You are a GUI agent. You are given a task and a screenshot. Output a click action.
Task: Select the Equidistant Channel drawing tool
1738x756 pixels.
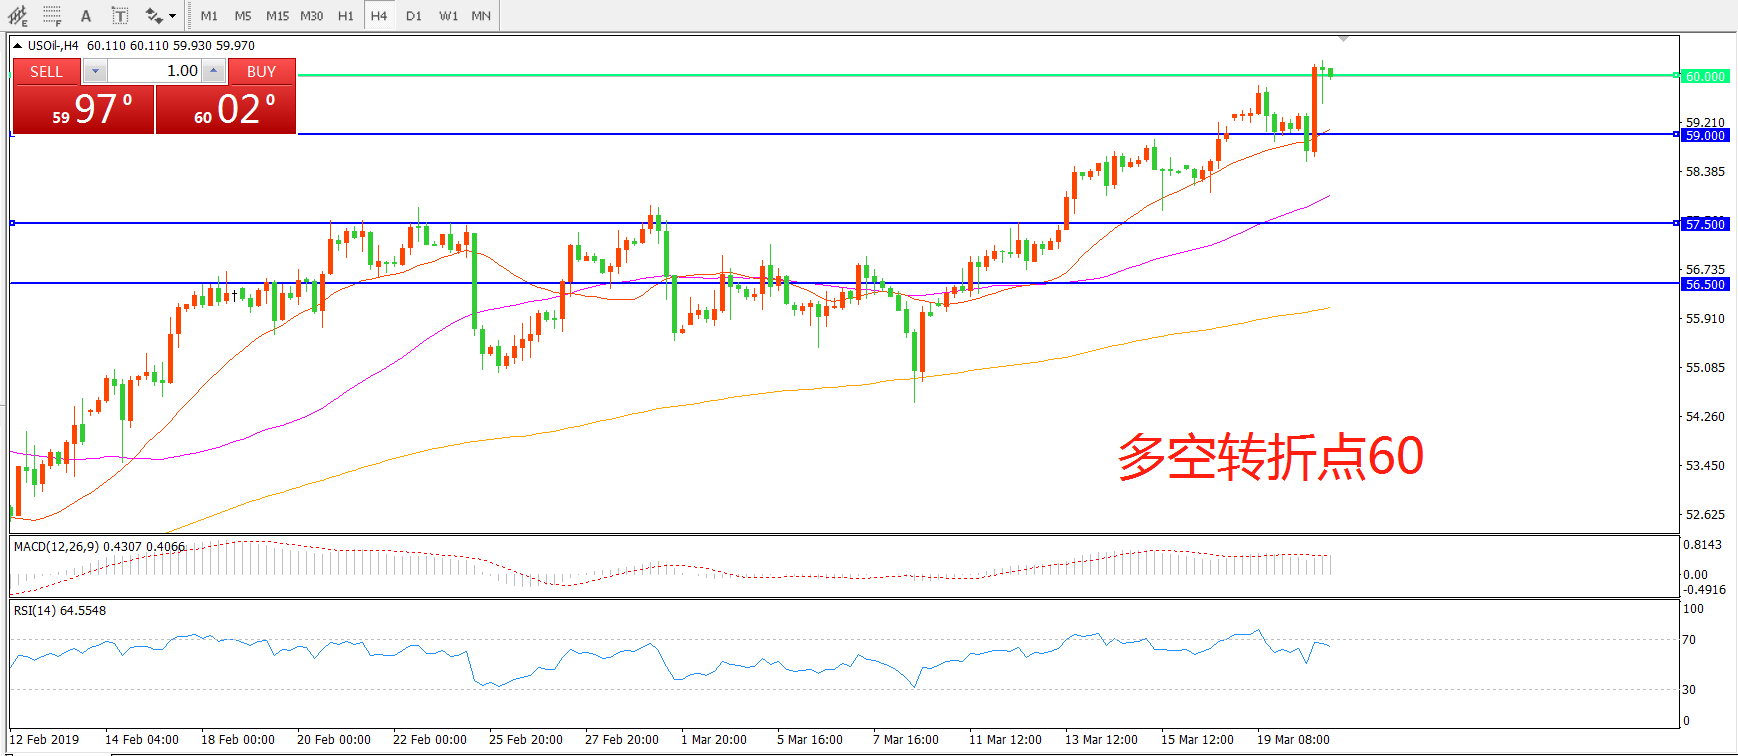[x=18, y=16]
